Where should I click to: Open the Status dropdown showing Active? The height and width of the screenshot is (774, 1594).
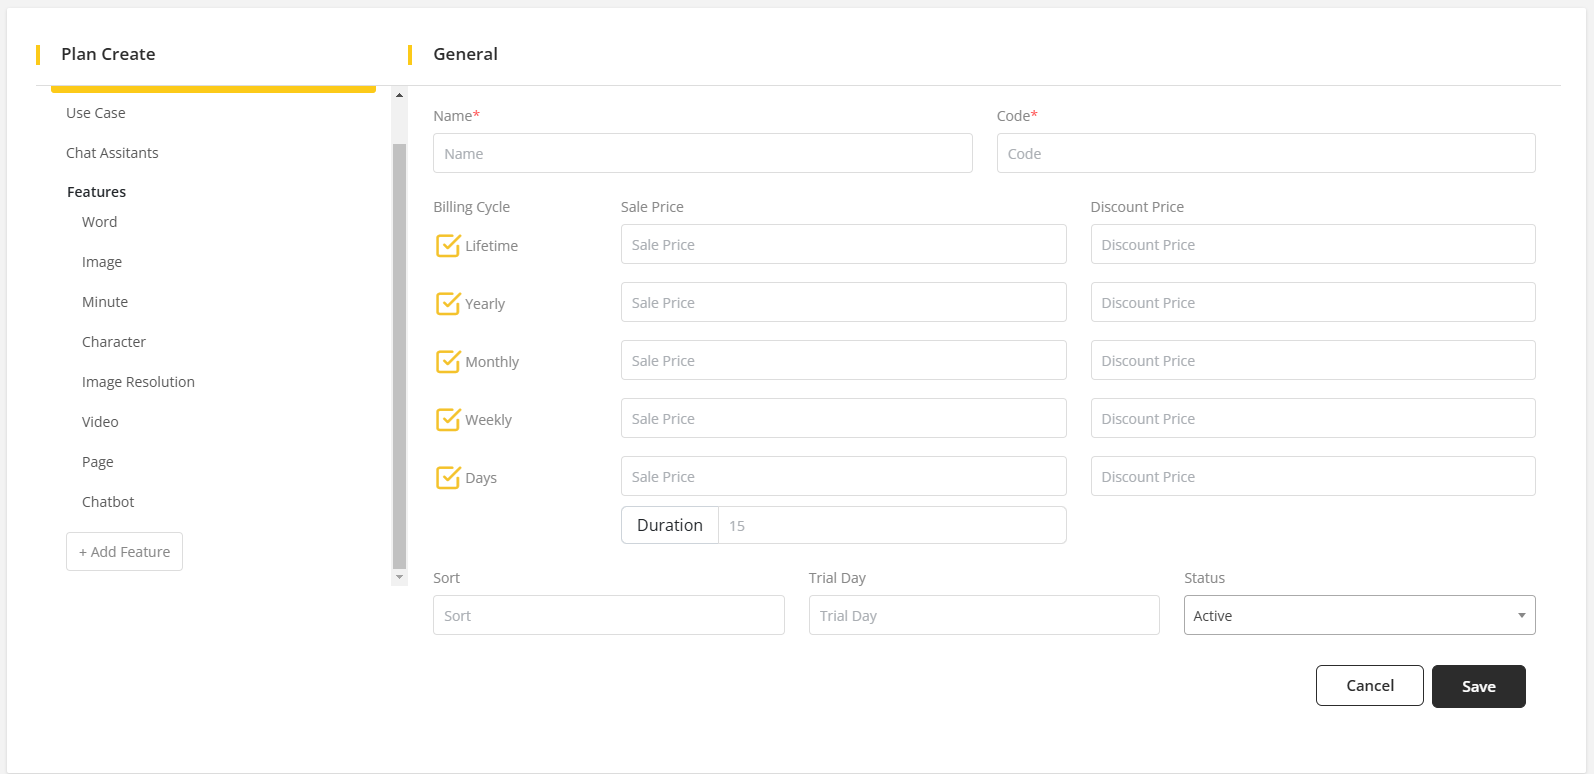pos(1358,616)
